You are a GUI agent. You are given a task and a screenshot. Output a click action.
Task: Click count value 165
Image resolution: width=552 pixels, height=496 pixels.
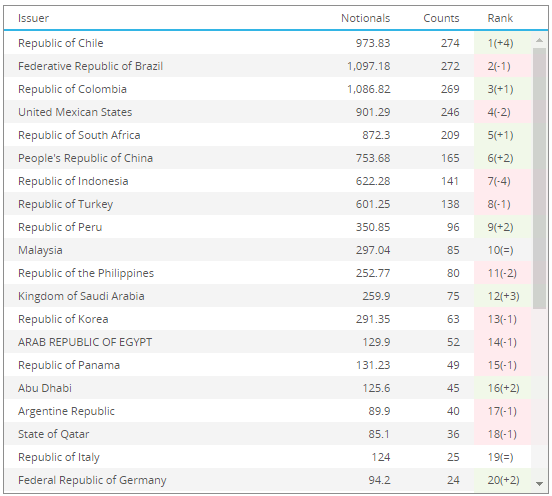(450, 158)
